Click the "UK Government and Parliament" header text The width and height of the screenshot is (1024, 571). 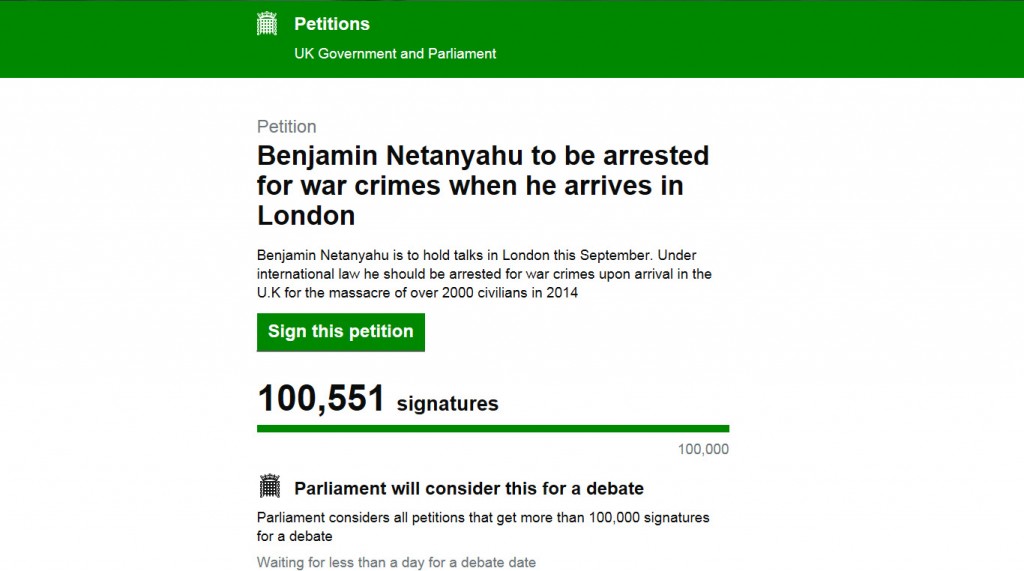[395, 53]
